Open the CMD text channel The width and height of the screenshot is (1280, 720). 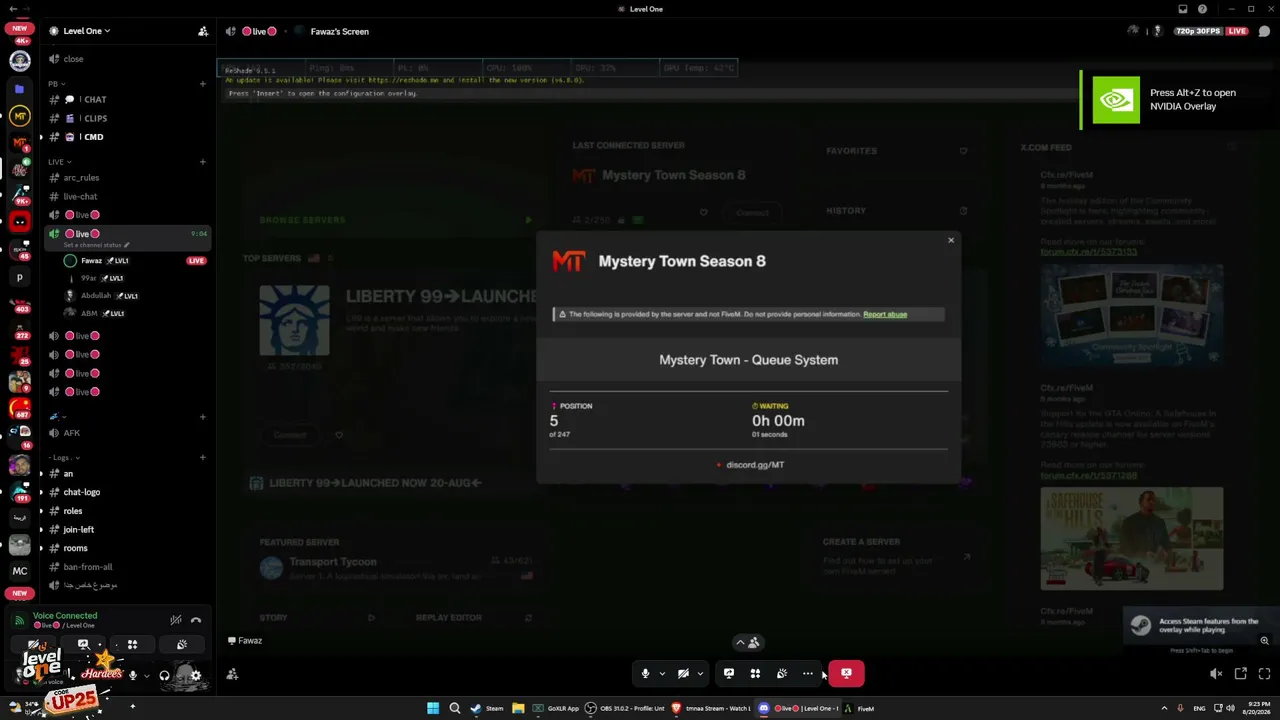pyautogui.click(x=127, y=137)
